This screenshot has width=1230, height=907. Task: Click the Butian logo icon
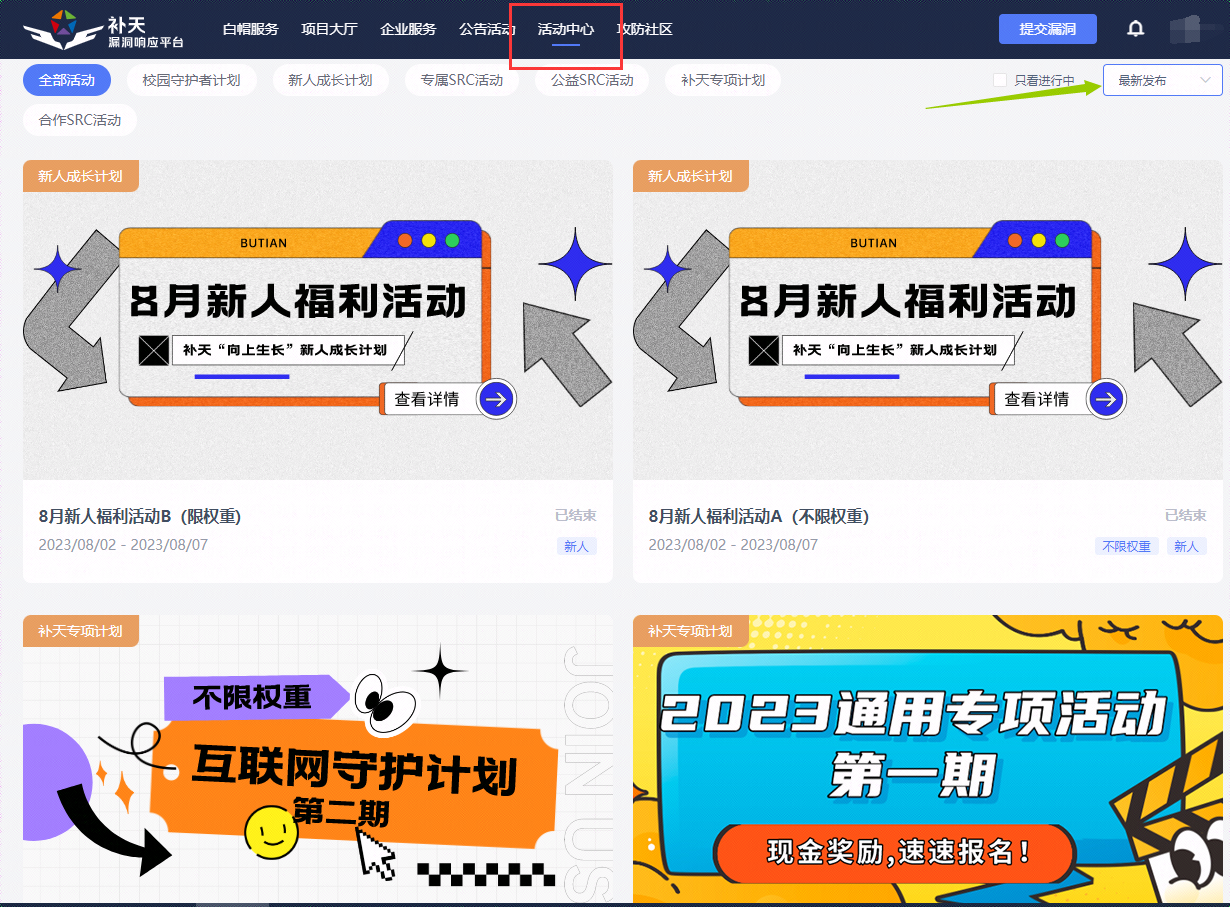pyautogui.click(x=63, y=29)
